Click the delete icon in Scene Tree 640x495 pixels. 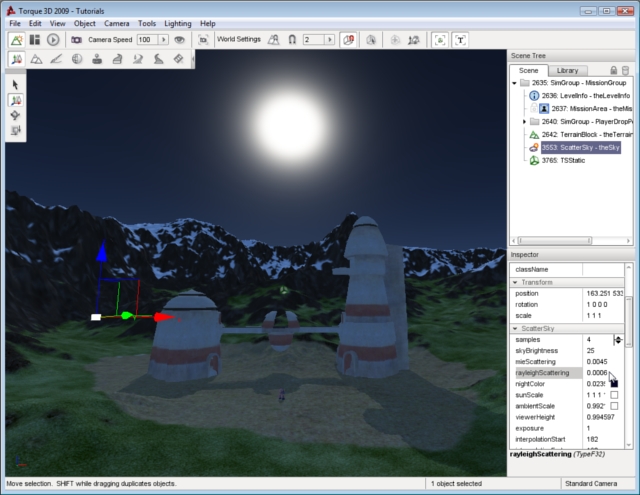626,70
